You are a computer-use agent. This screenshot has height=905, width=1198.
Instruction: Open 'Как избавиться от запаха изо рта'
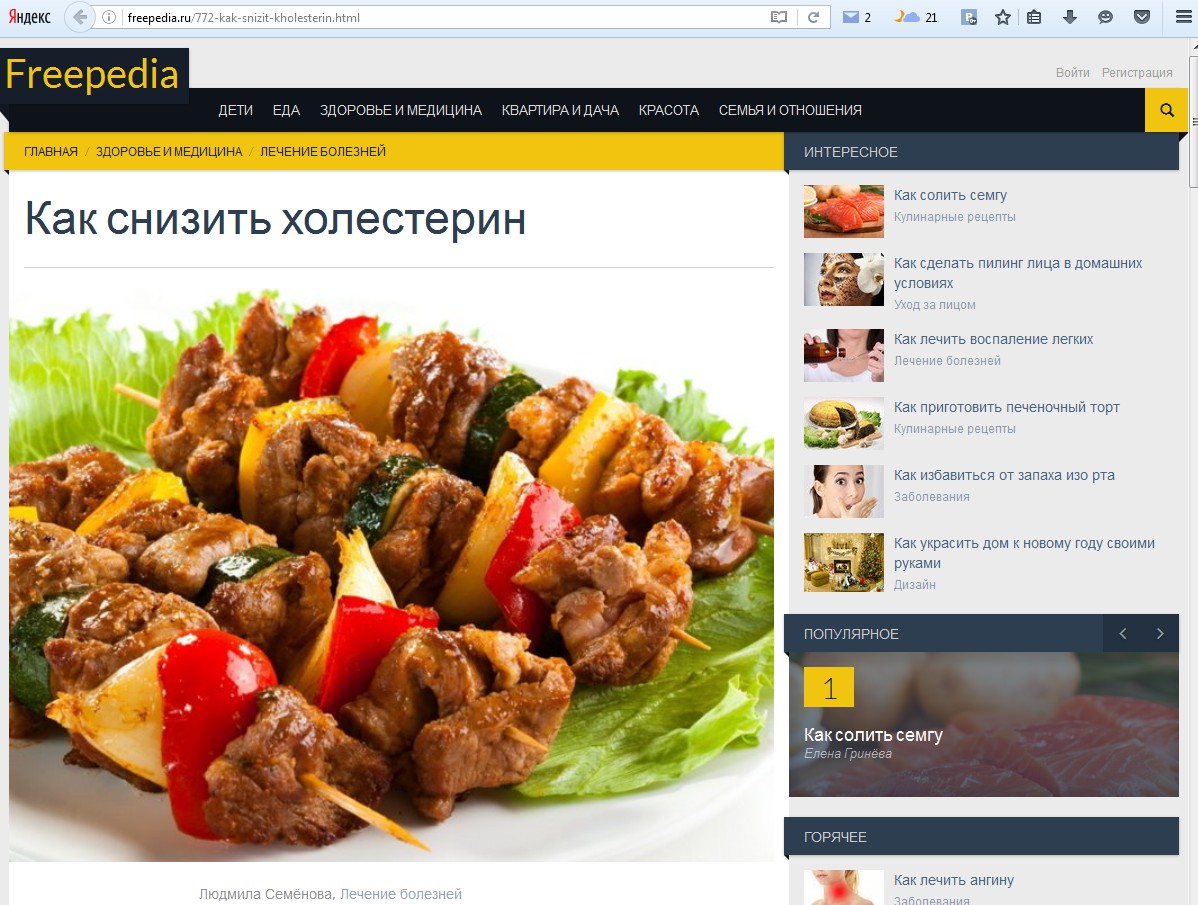(1004, 474)
